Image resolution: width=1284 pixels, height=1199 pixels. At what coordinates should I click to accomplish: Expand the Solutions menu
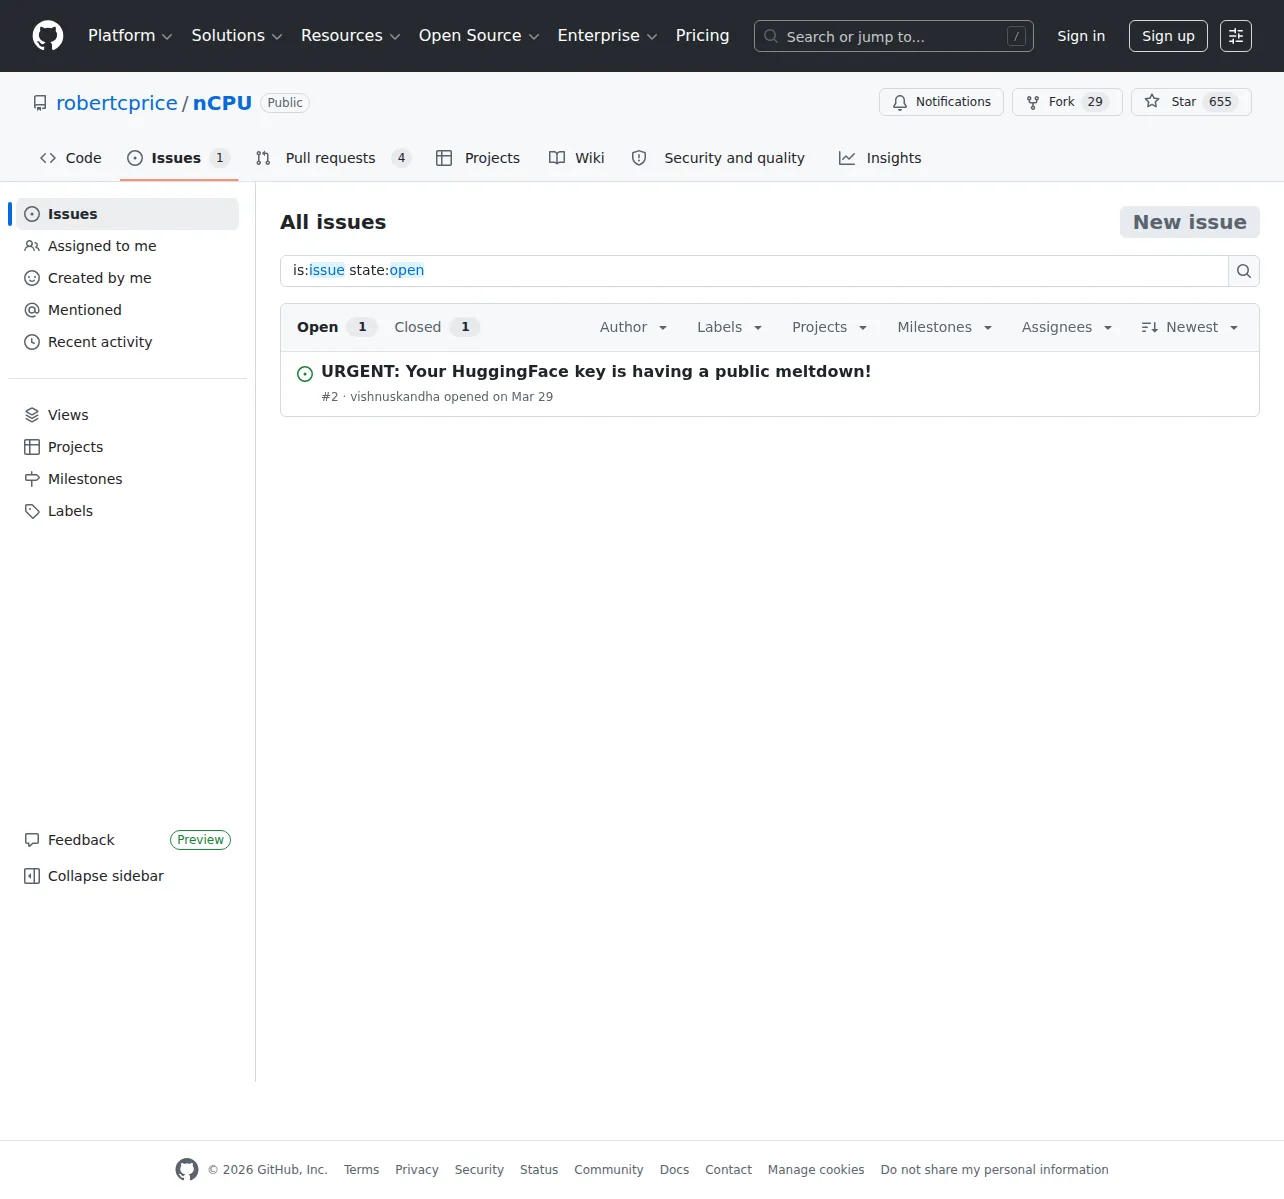237,36
